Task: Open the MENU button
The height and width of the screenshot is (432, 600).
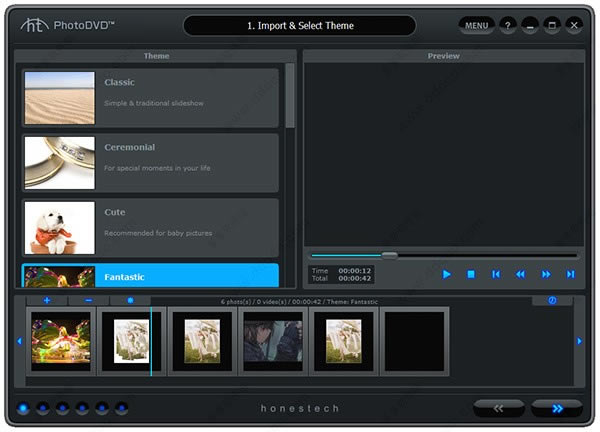Action: (476, 26)
